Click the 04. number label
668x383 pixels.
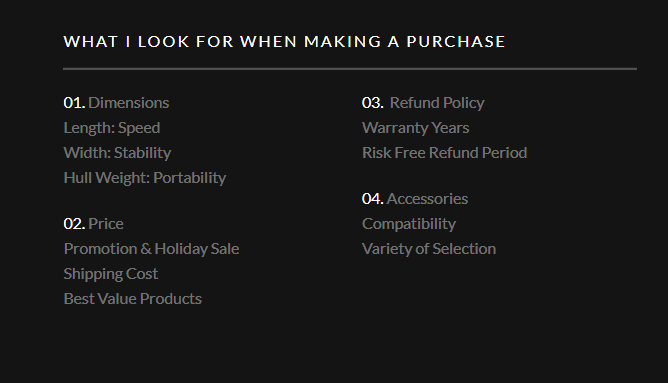[373, 199]
